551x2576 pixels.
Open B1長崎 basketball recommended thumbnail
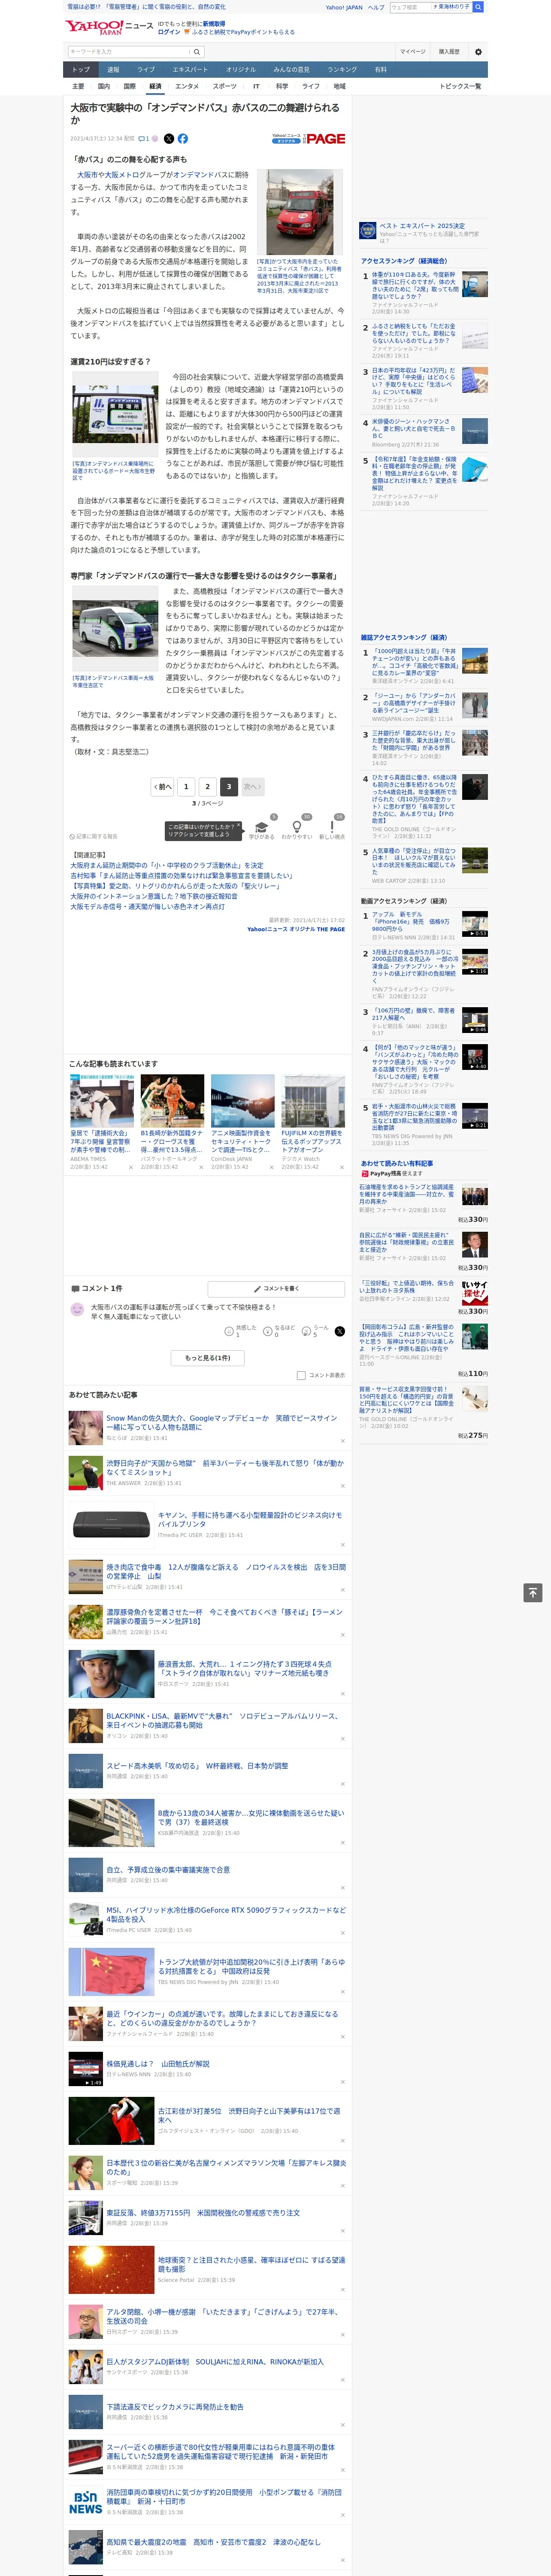[x=172, y=1100]
